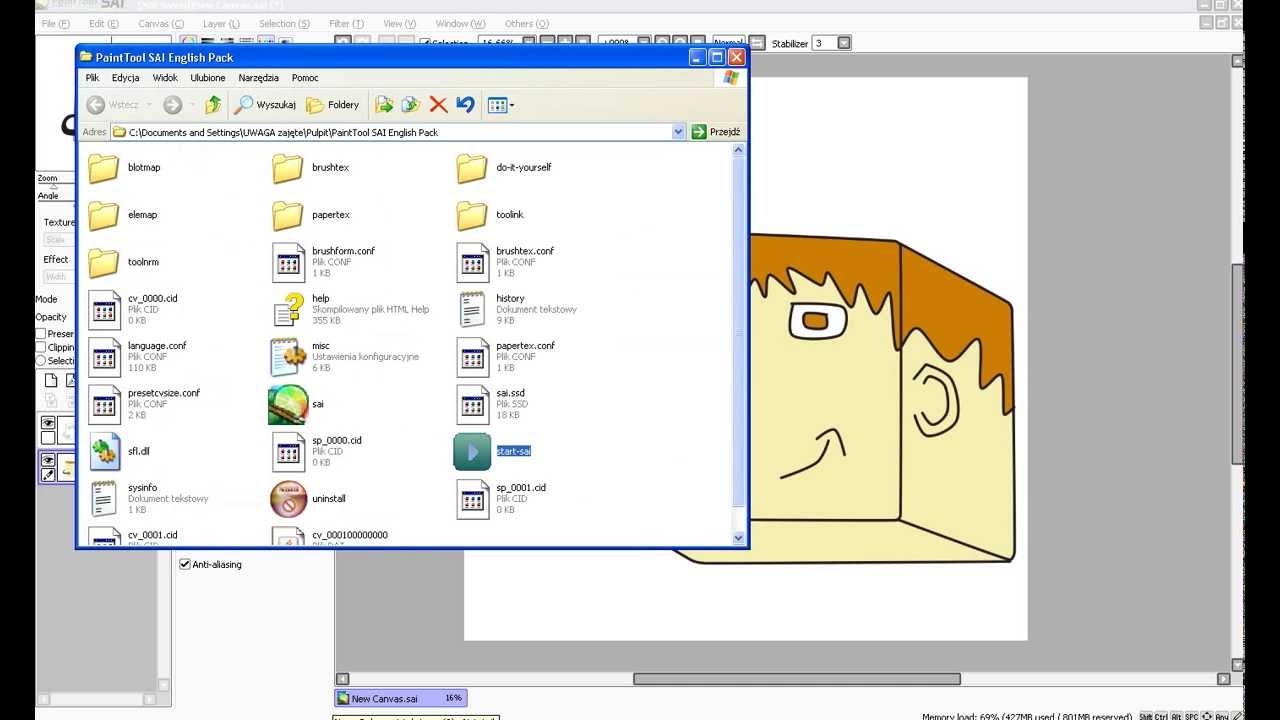Open the Widok menu
This screenshot has width=1280, height=720.
[165, 77]
